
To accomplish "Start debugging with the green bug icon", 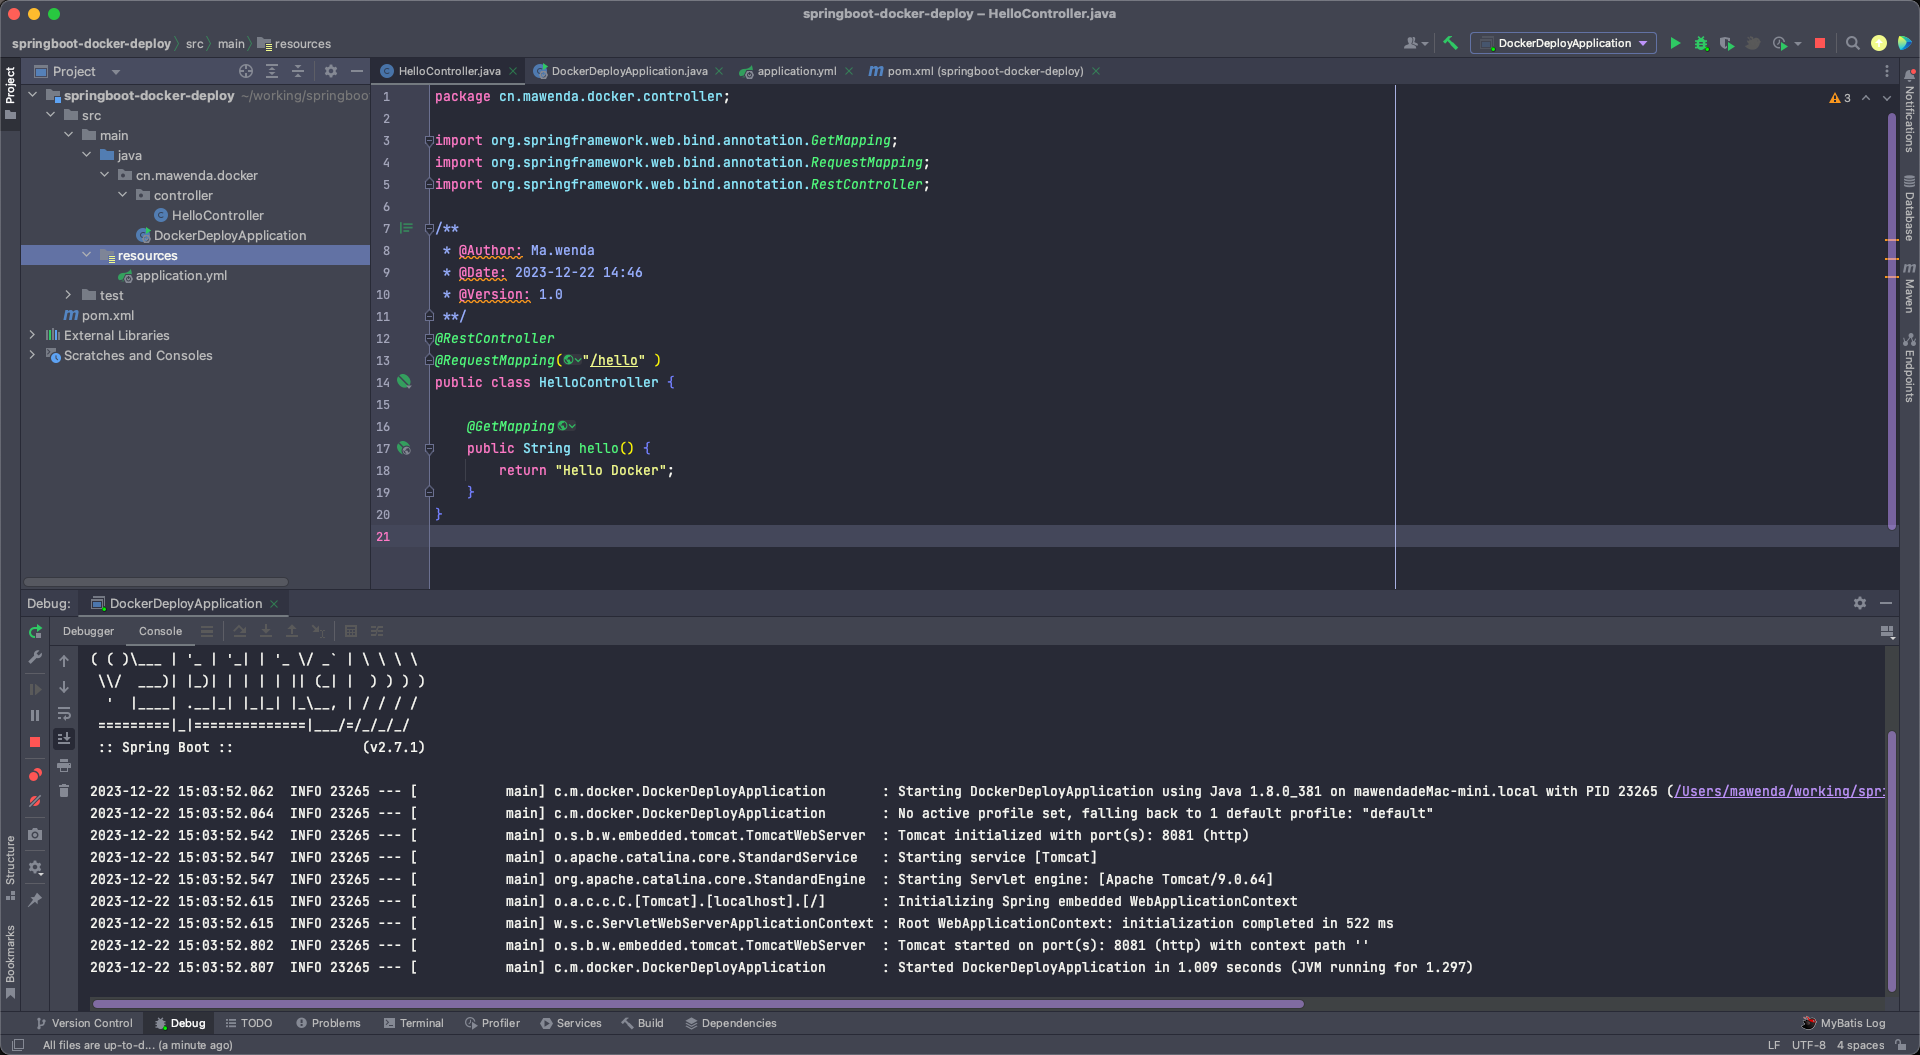I will click(x=1701, y=43).
